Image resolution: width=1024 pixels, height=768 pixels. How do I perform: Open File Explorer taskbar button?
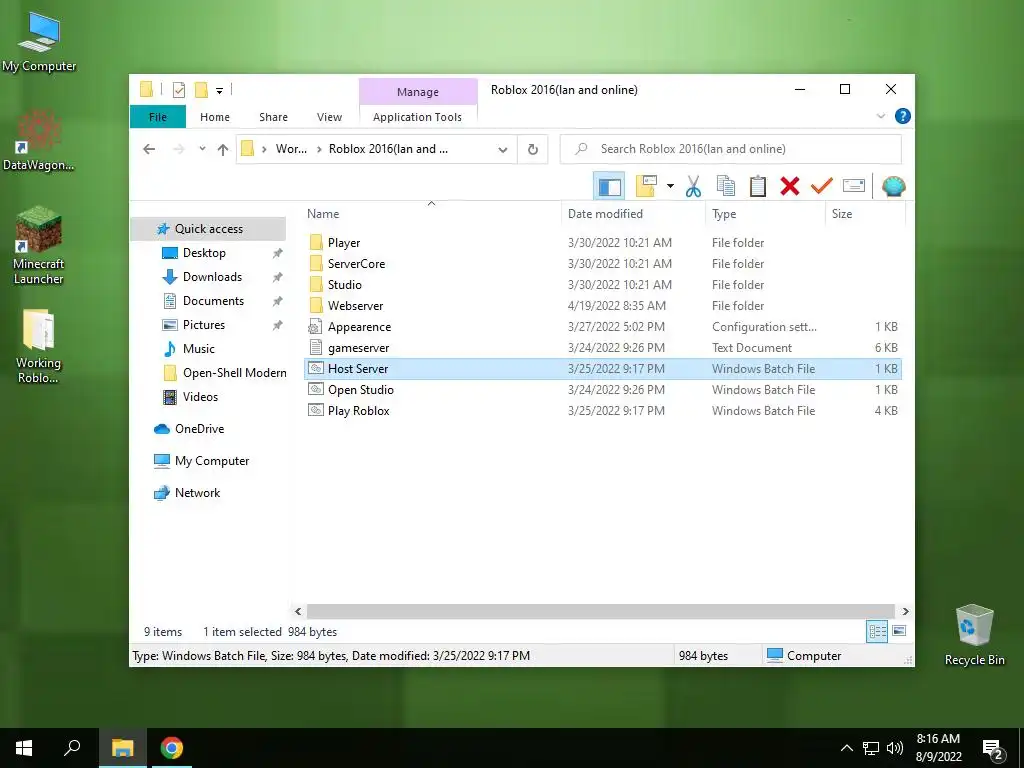click(x=122, y=748)
